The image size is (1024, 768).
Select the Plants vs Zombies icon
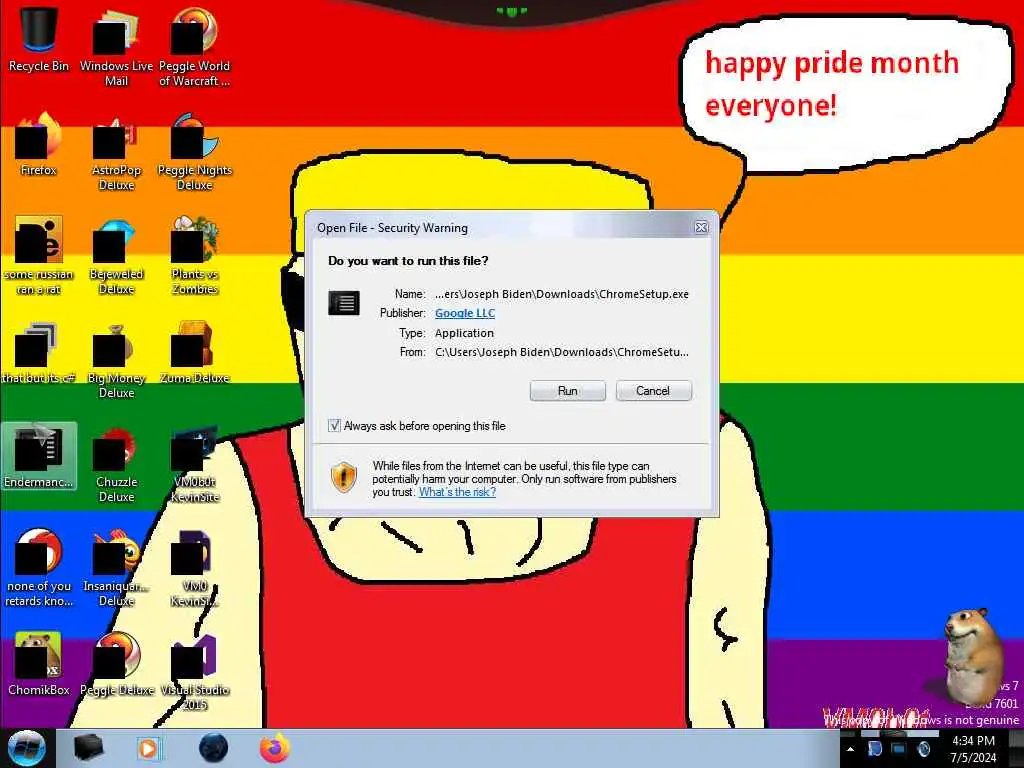pos(194,255)
